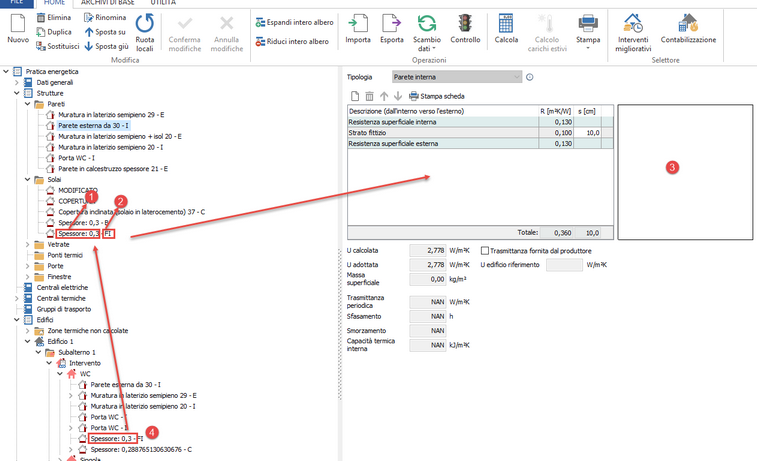The width and height of the screenshot is (757, 461).
Task: Select Ponti termici folder
Action: pyautogui.click(x=65, y=255)
